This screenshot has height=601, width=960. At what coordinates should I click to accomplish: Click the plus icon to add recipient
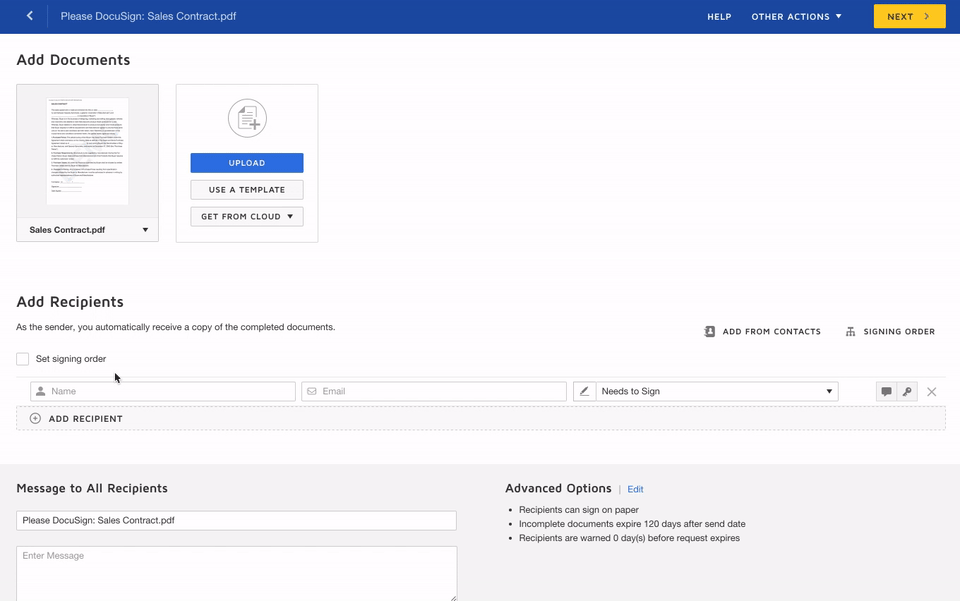36,418
